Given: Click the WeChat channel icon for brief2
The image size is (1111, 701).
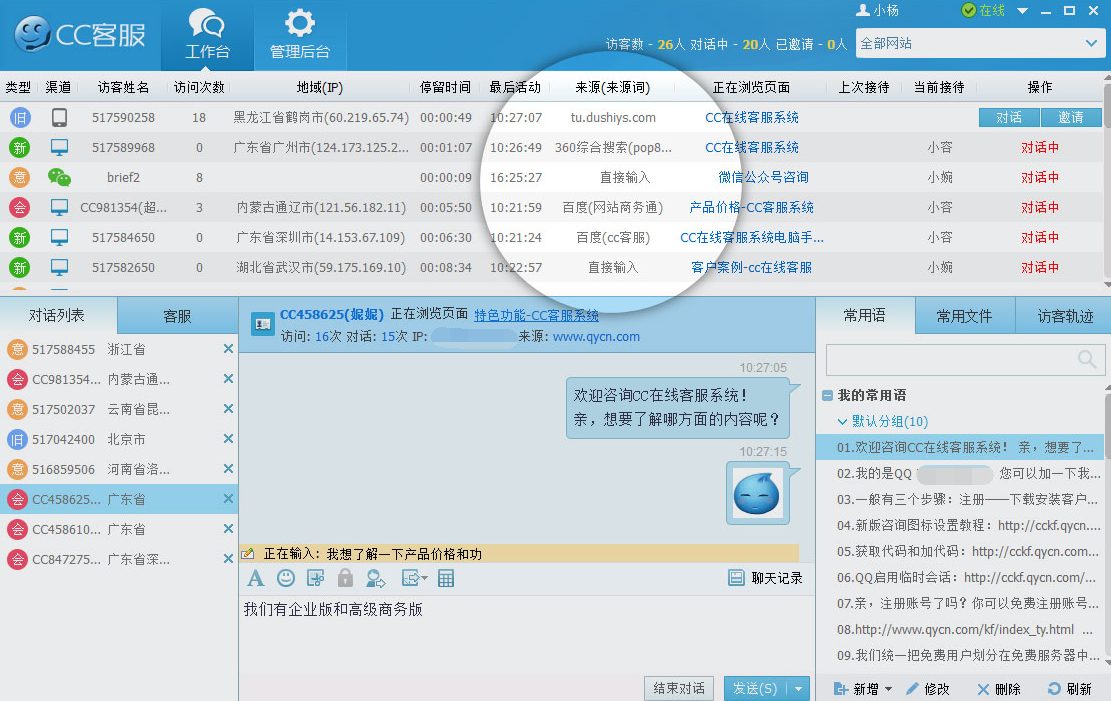Looking at the screenshot, I should point(60,177).
